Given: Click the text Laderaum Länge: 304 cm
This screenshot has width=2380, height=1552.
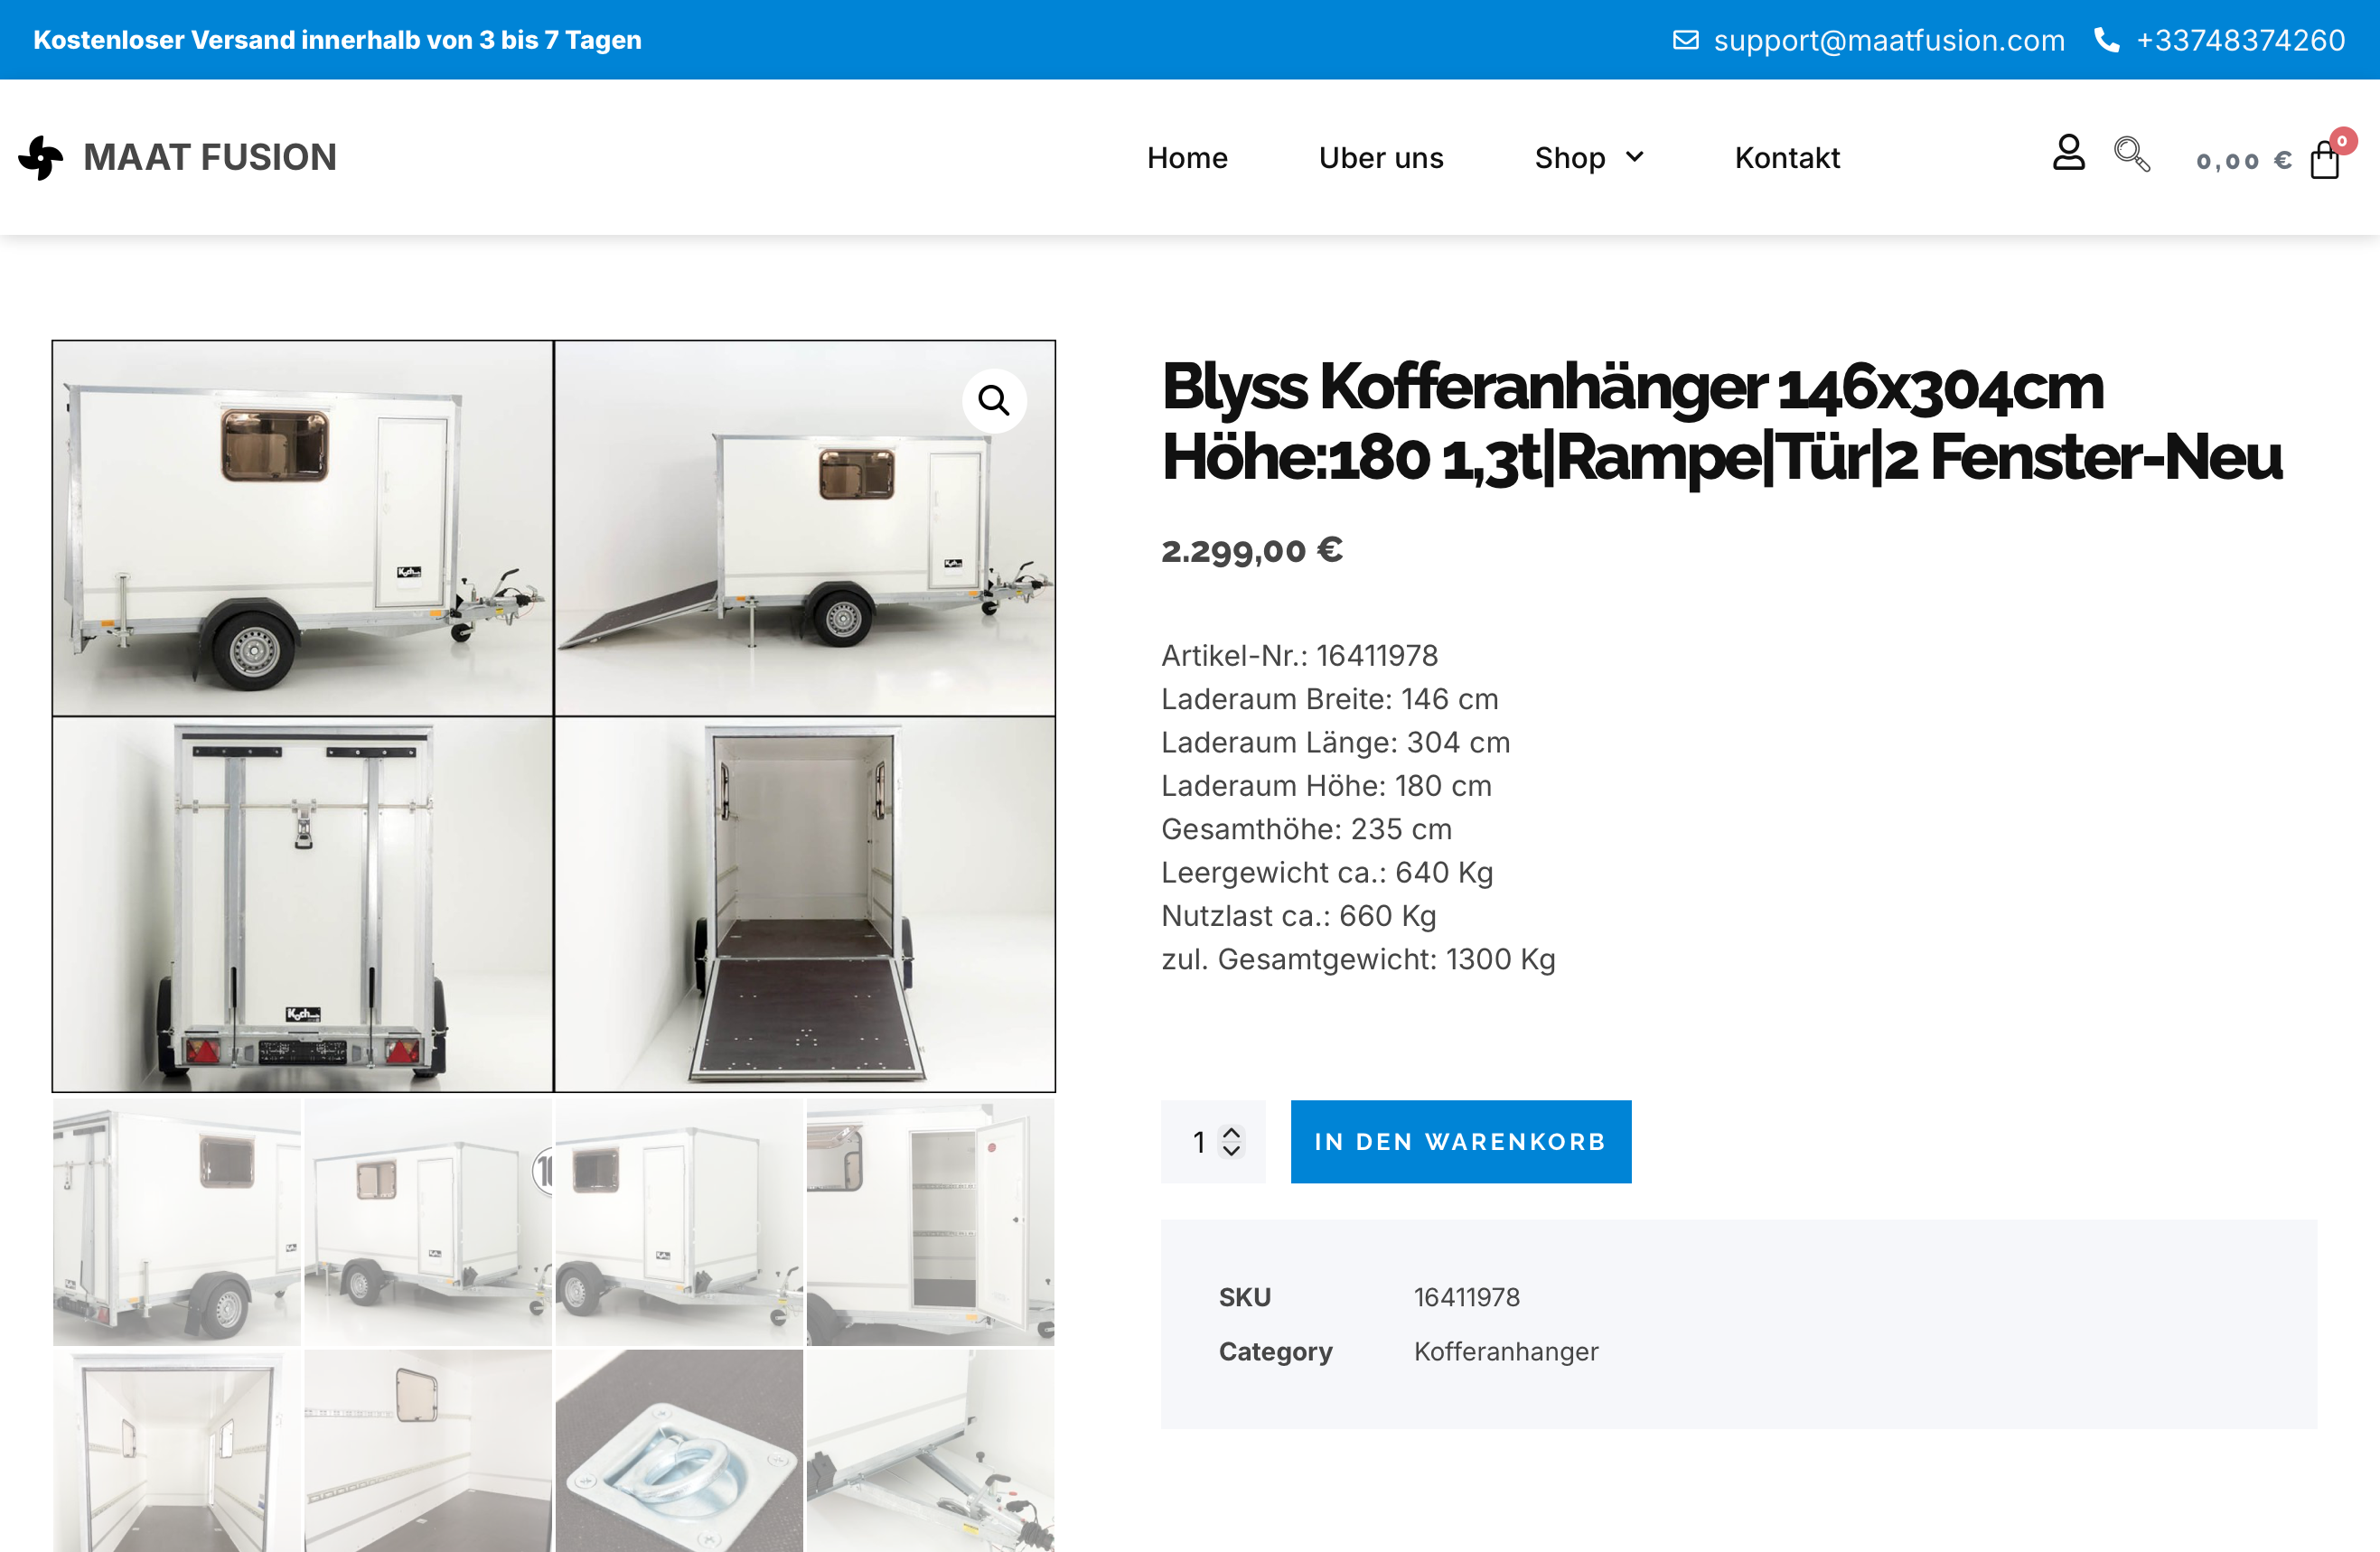Looking at the screenshot, I should 1336,743.
